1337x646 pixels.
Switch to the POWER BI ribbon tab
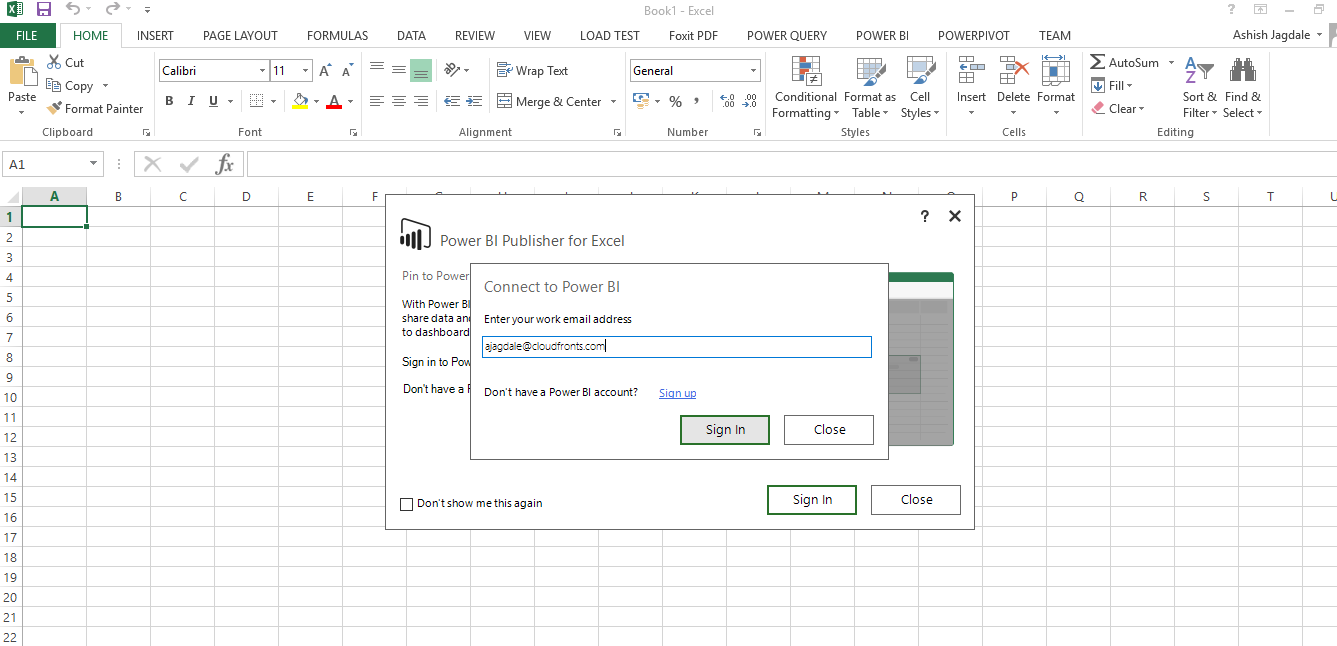point(882,35)
